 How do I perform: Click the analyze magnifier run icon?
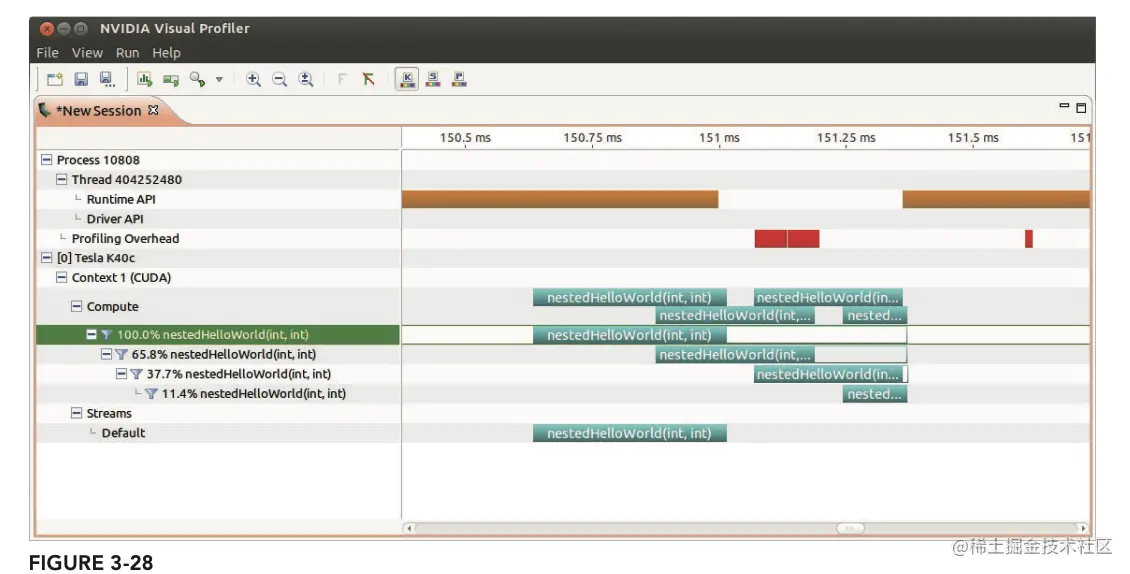click(x=197, y=79)
